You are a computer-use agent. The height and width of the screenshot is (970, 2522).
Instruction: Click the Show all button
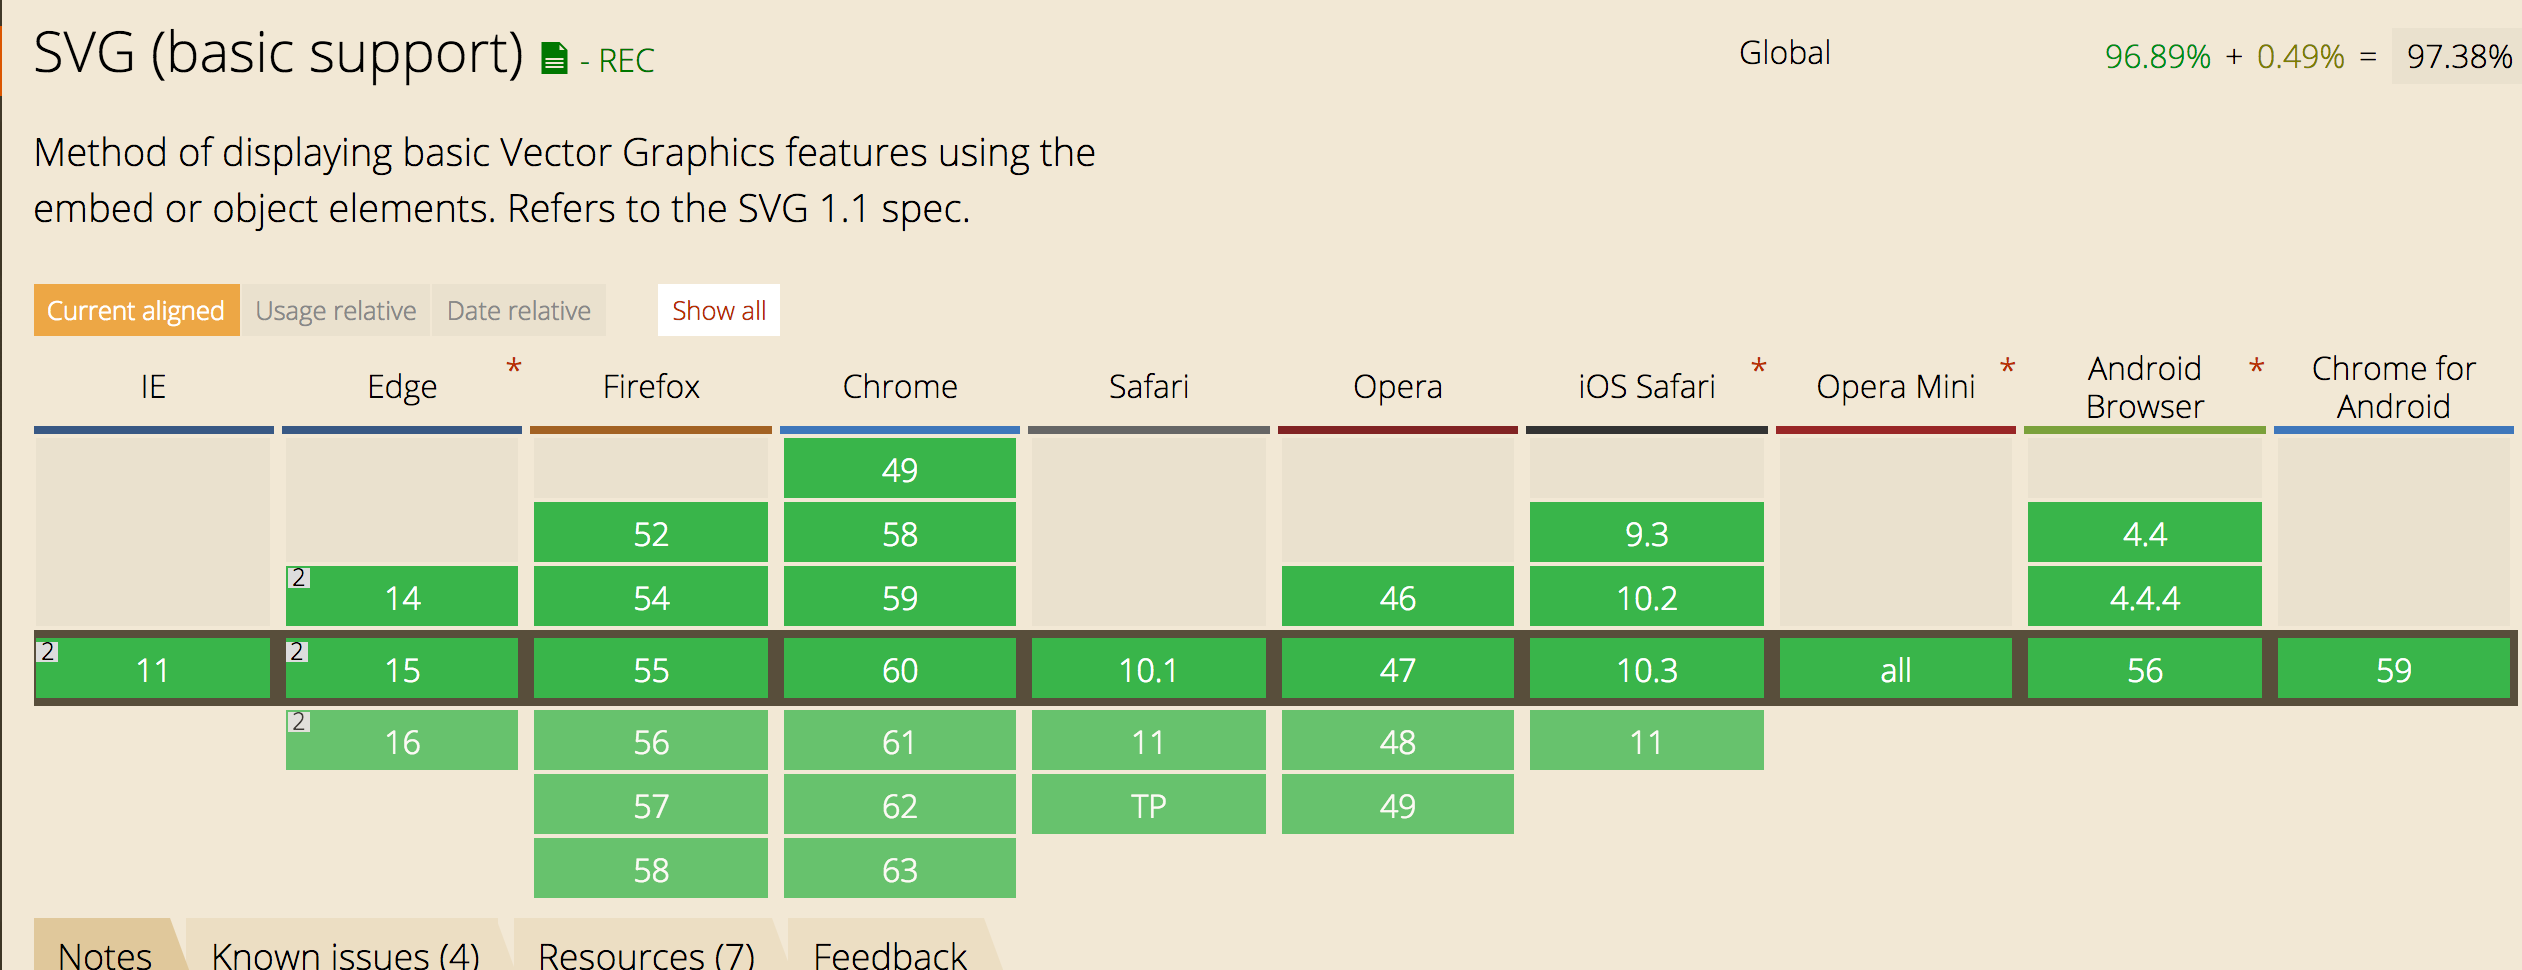(719, 310)
